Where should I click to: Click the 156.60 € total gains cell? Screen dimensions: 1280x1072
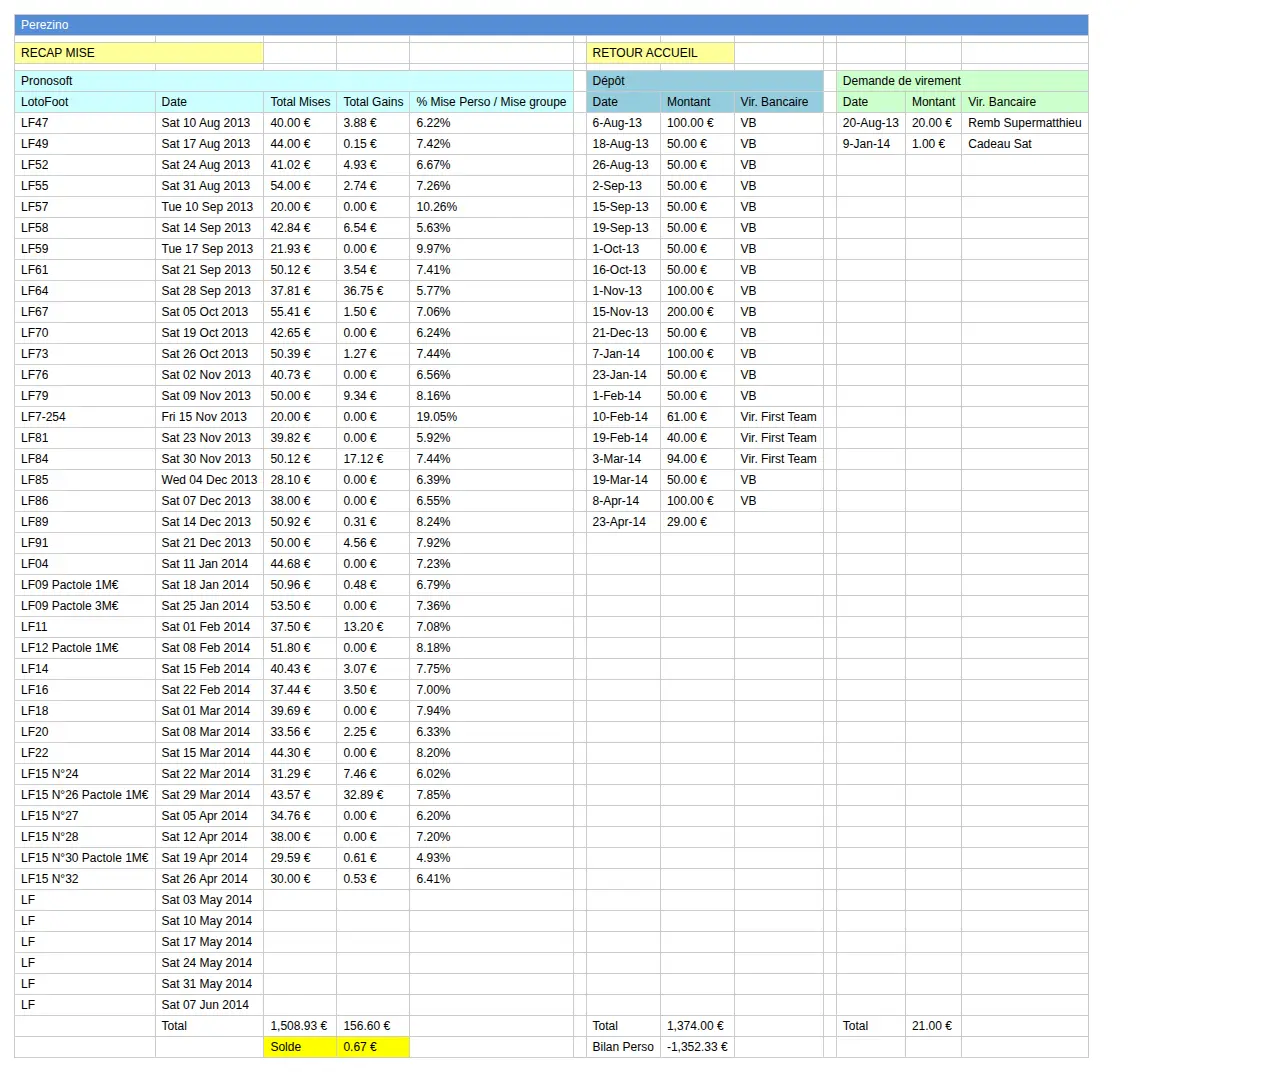pyautogui.click(x=373, y=1026)
